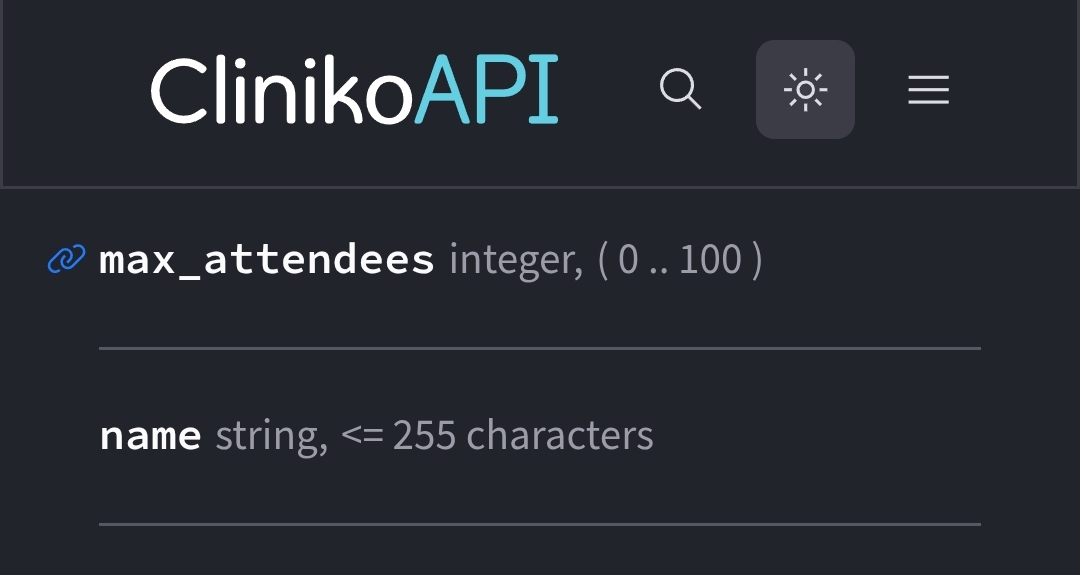Click anchor link icon beside max_attendees
Viewport: 1080px width, 575px height.
(x=67, y=261)
